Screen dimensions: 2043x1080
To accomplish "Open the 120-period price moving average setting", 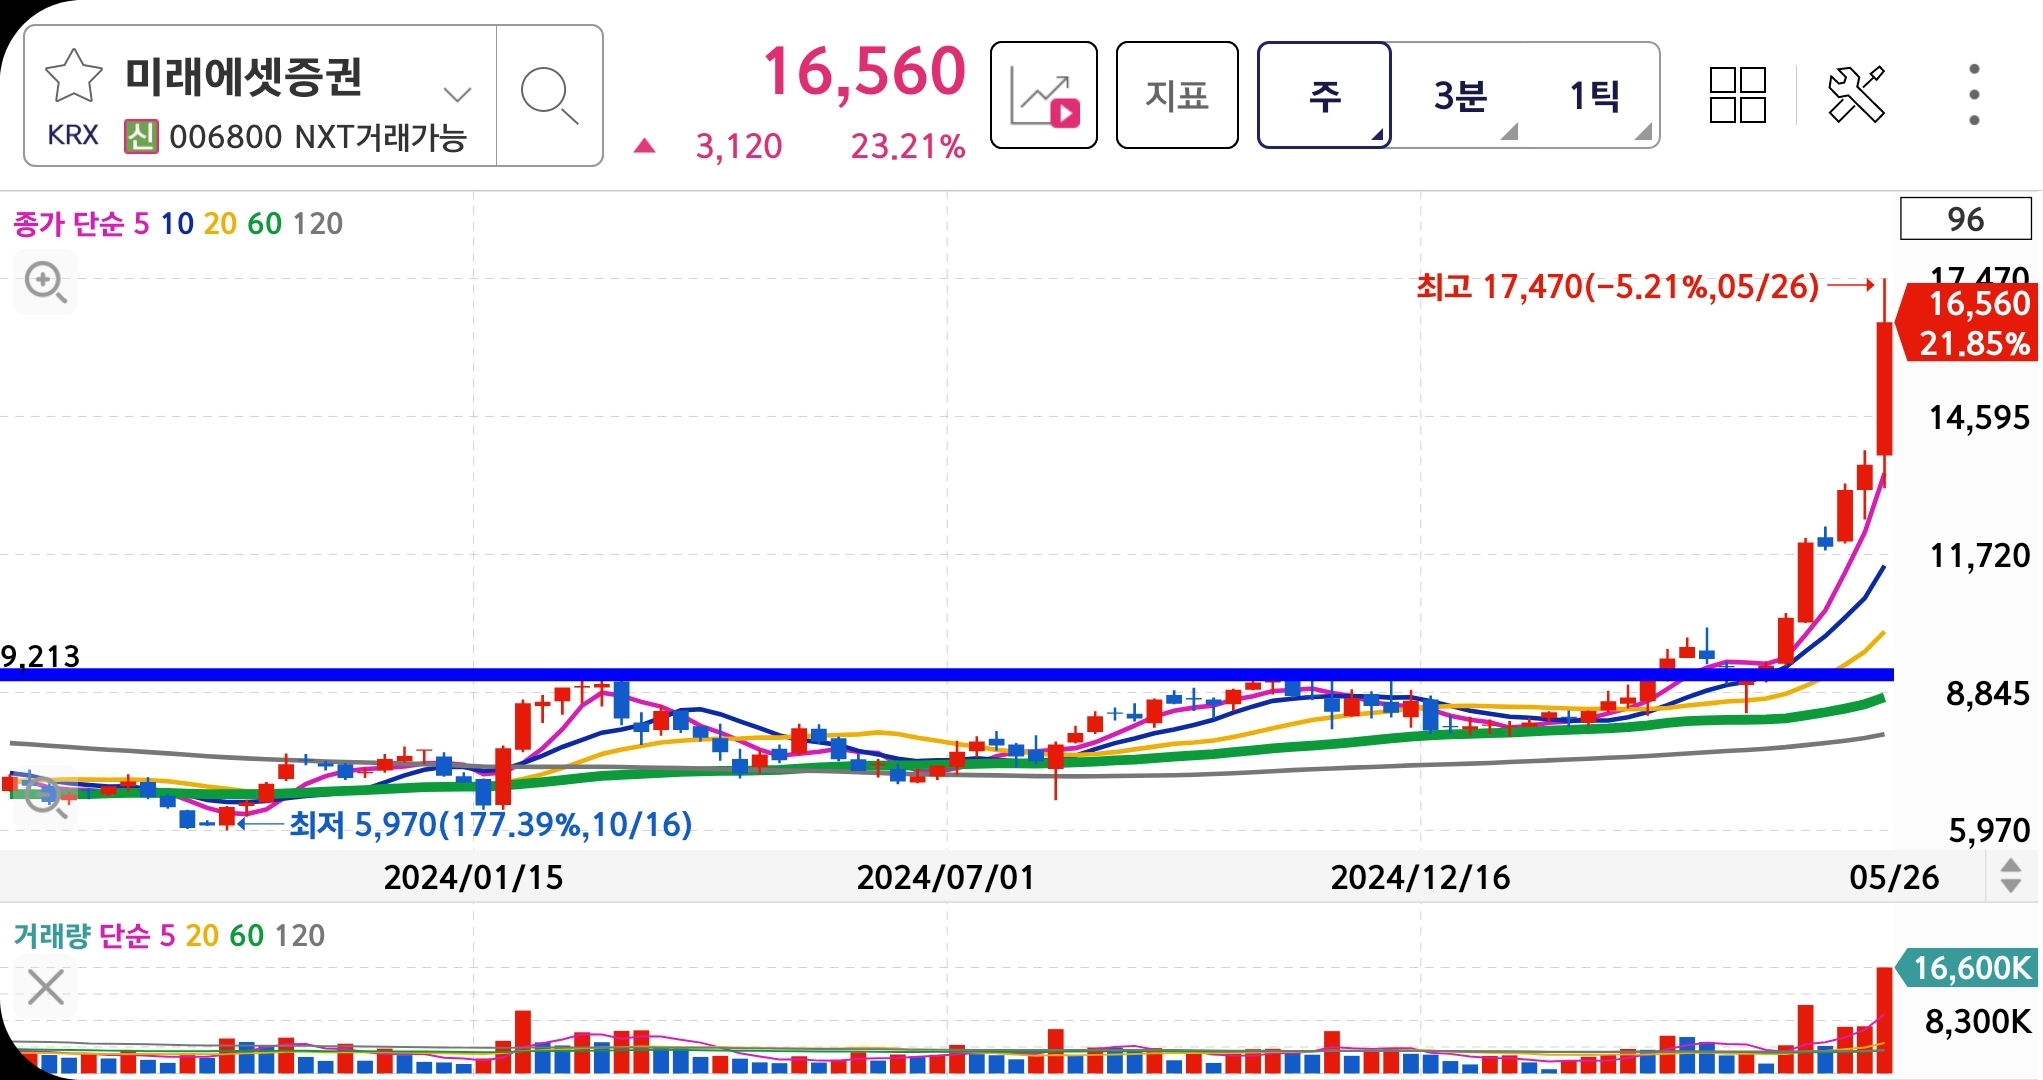I will [318, 223].
